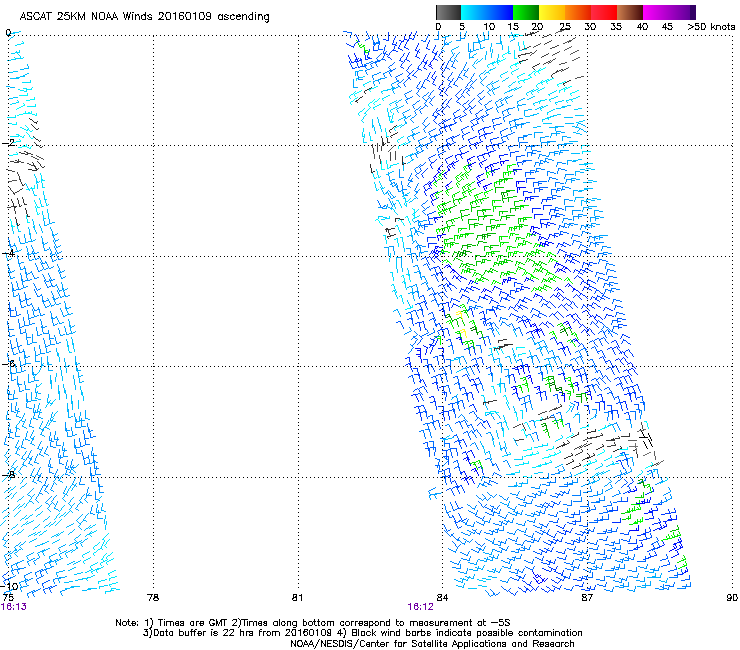The height and width of the screenshot is (650, 740).
Task: Click the longitude label '78'
Action: coord(153,598)
